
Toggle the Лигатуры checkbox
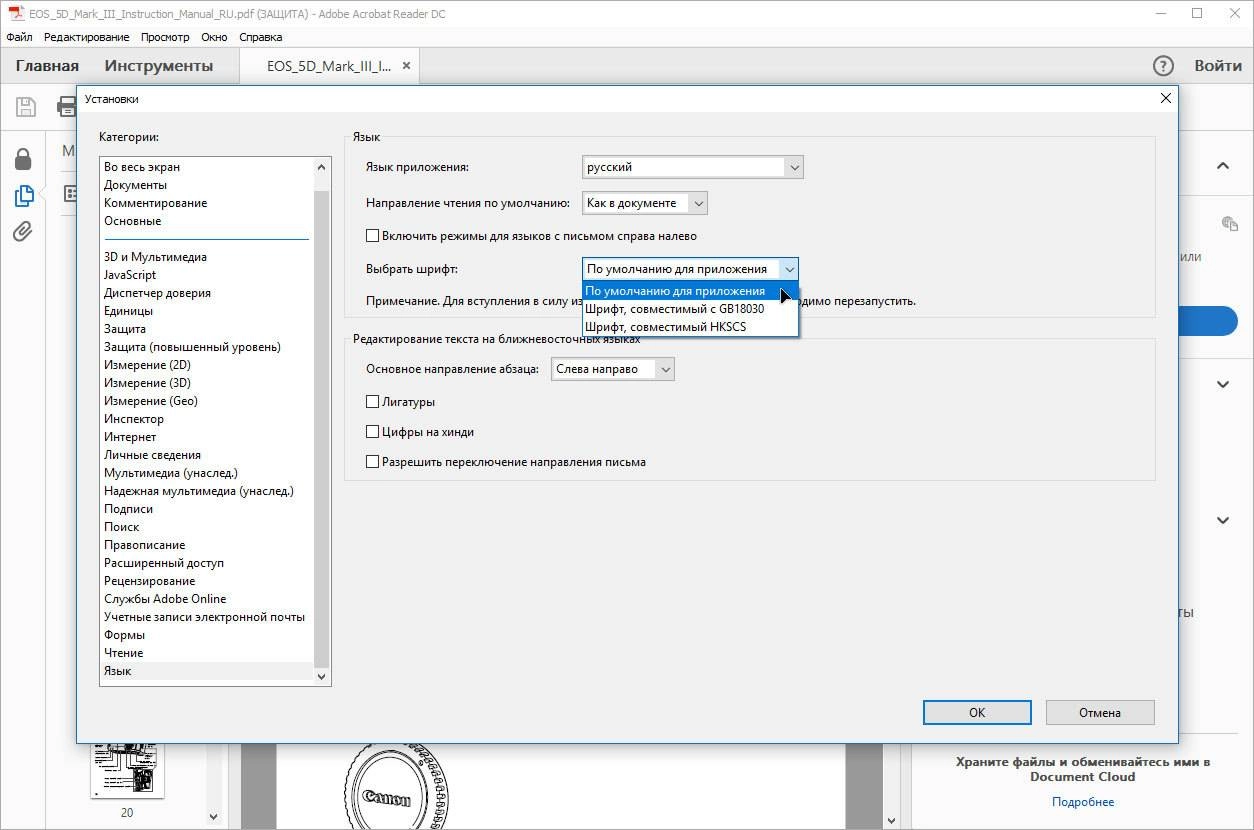(372, 402)
